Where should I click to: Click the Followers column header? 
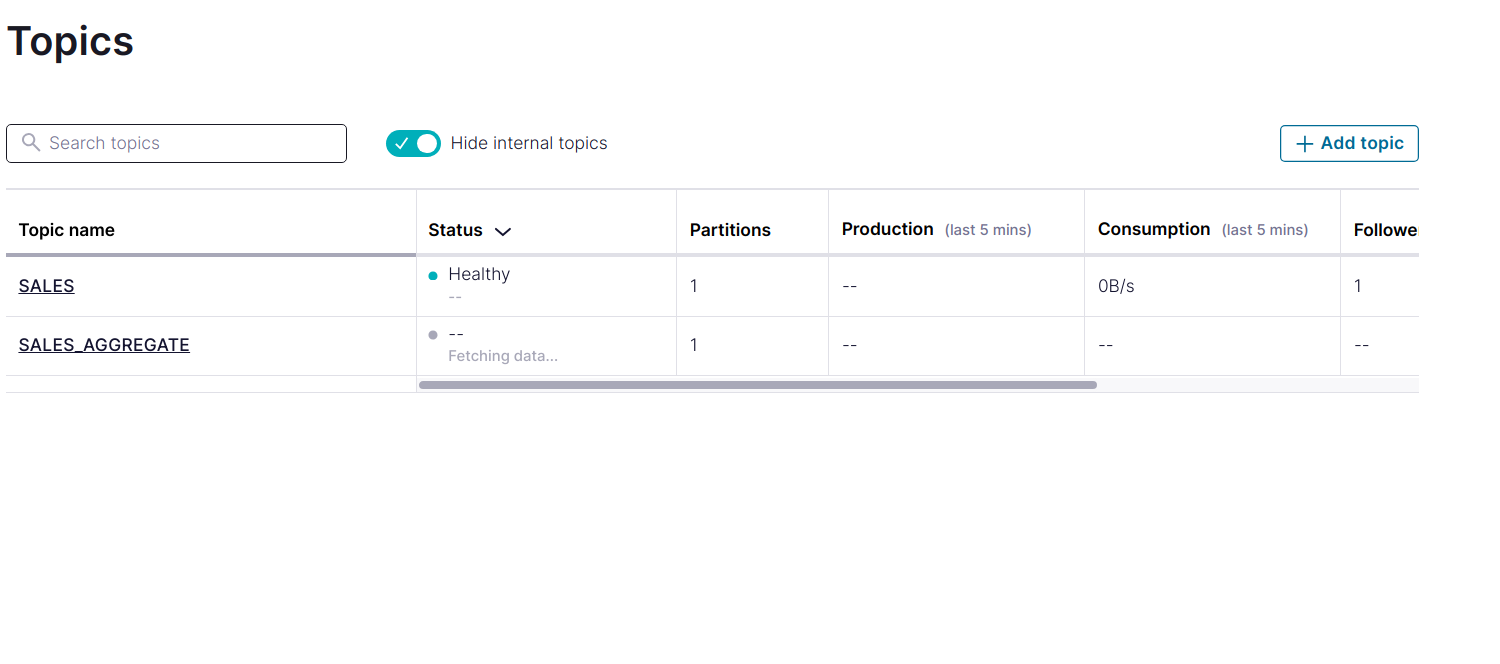click(x=1386, y=230)
